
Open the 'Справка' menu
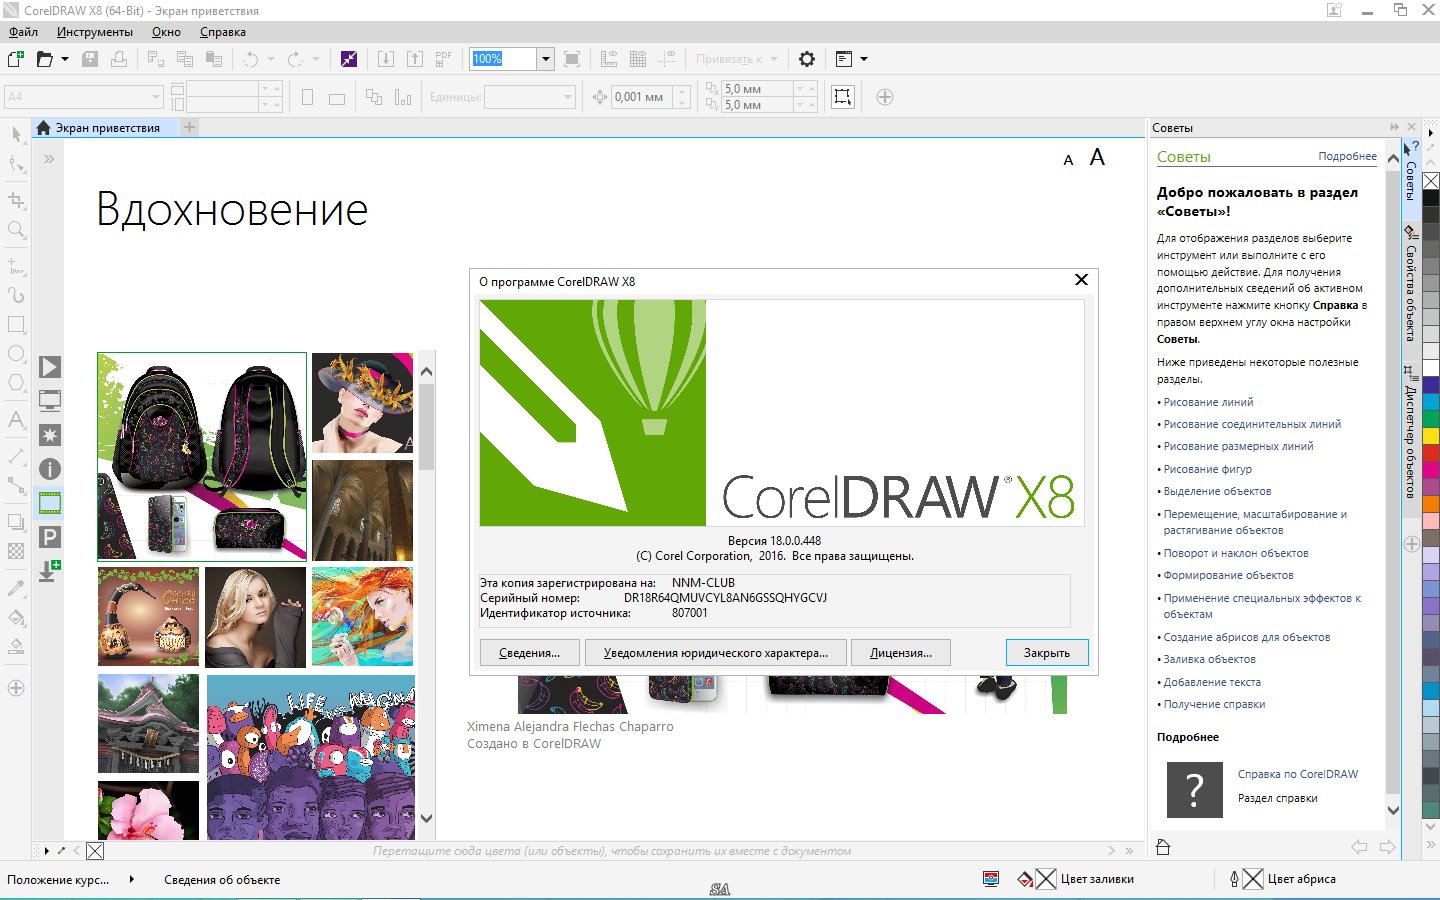coord(222,32)
